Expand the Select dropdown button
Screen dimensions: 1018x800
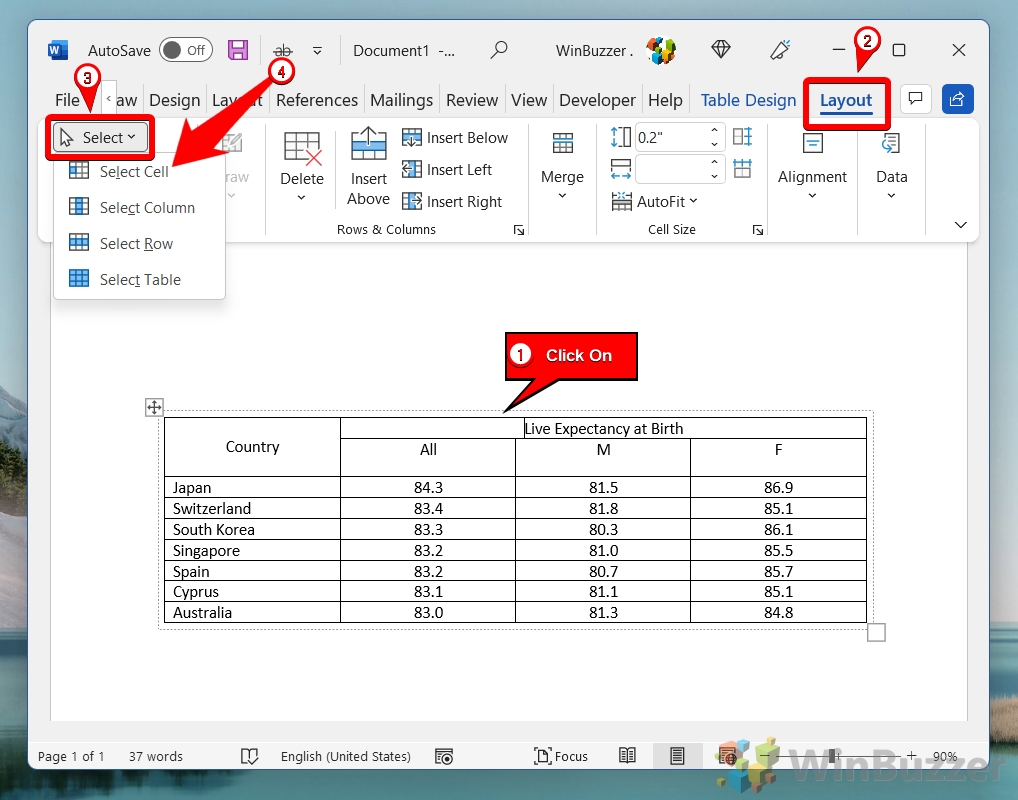pyautogui.click(x=101, y=138)
